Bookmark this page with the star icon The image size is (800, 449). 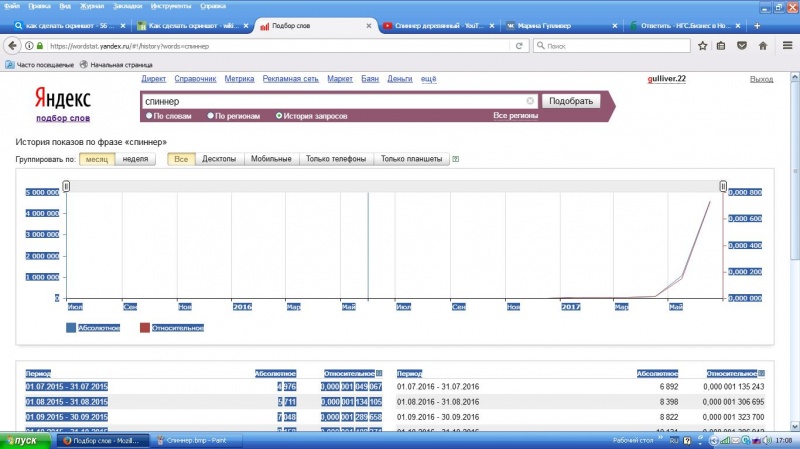pyautogui.click(x=703, y=46)
